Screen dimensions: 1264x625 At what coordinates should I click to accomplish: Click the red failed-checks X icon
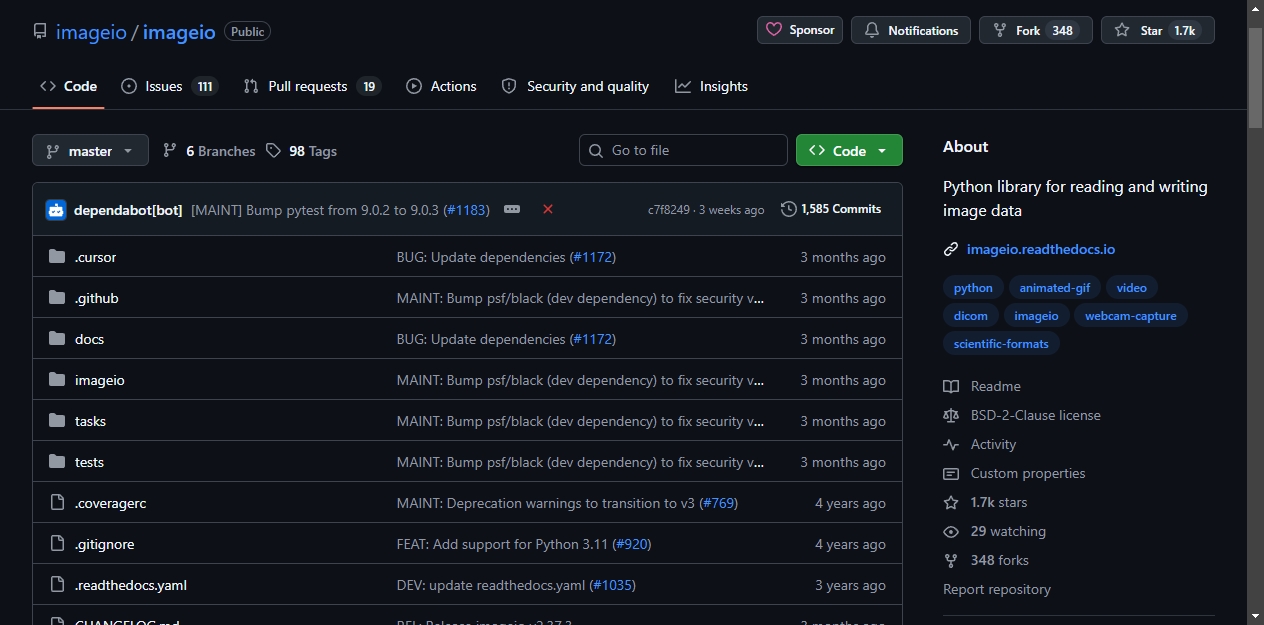(548, 209)
